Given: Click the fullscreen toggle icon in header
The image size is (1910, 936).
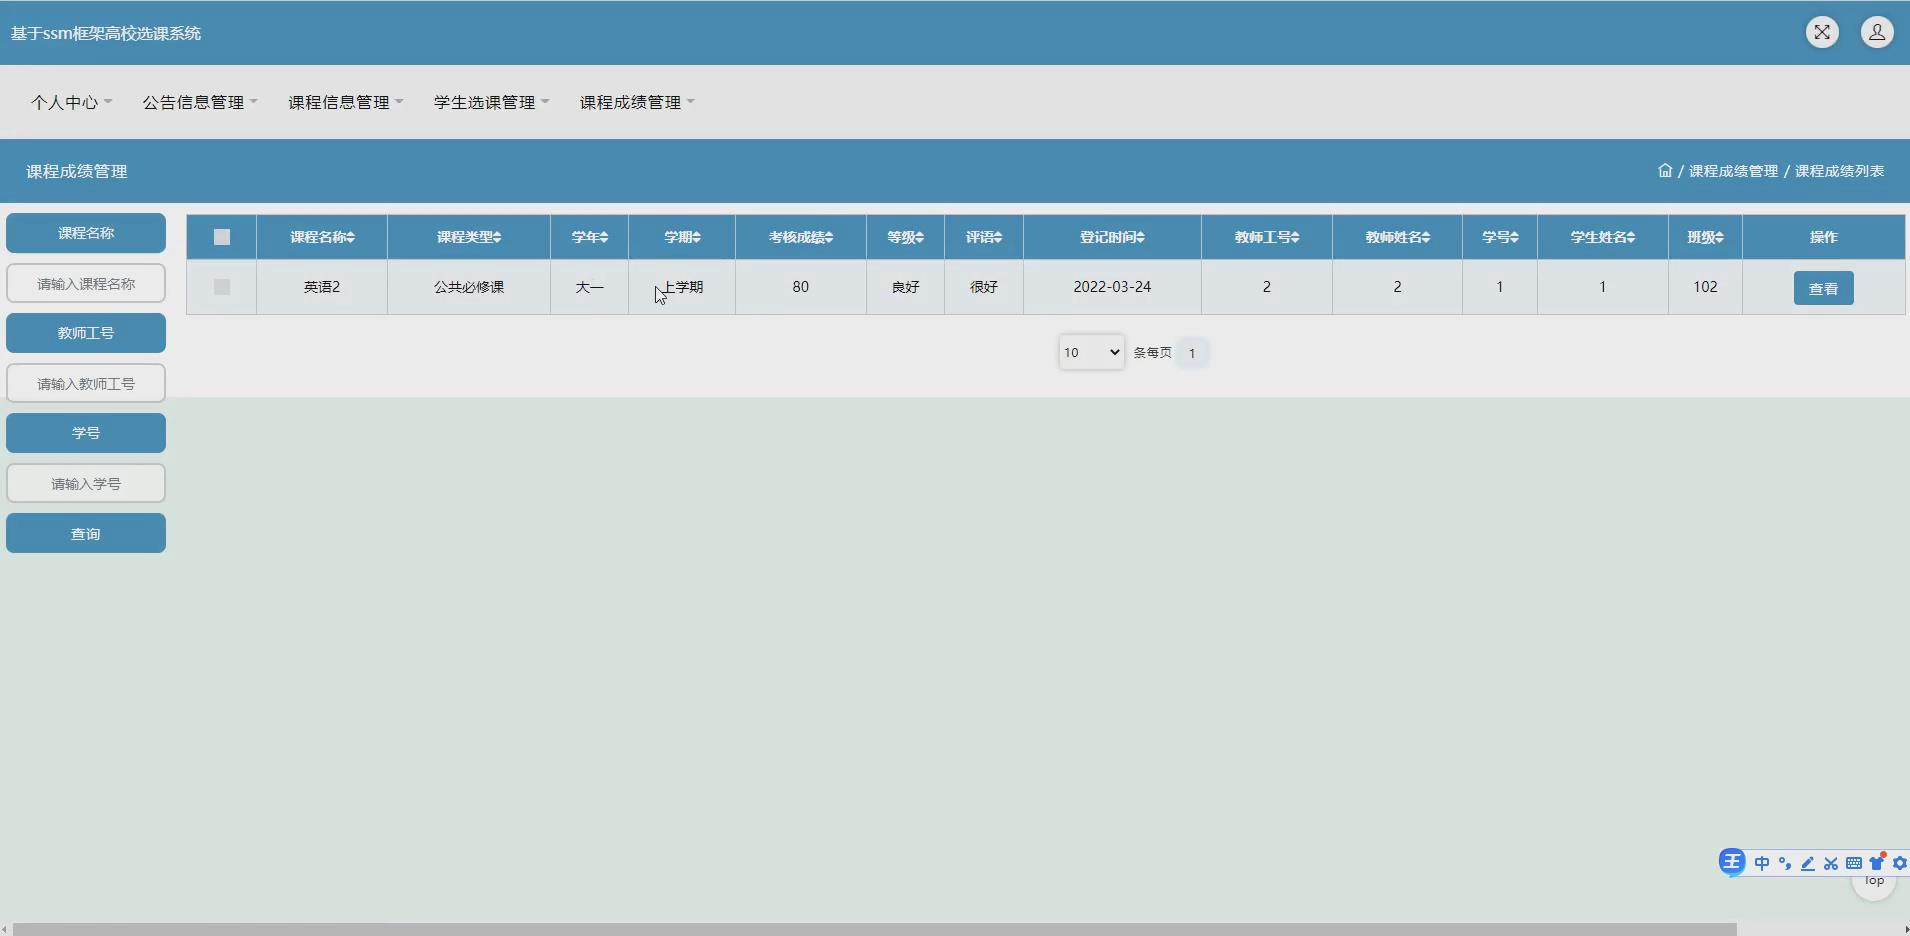Looking at the screenshot, I should tap(1822, 32).
